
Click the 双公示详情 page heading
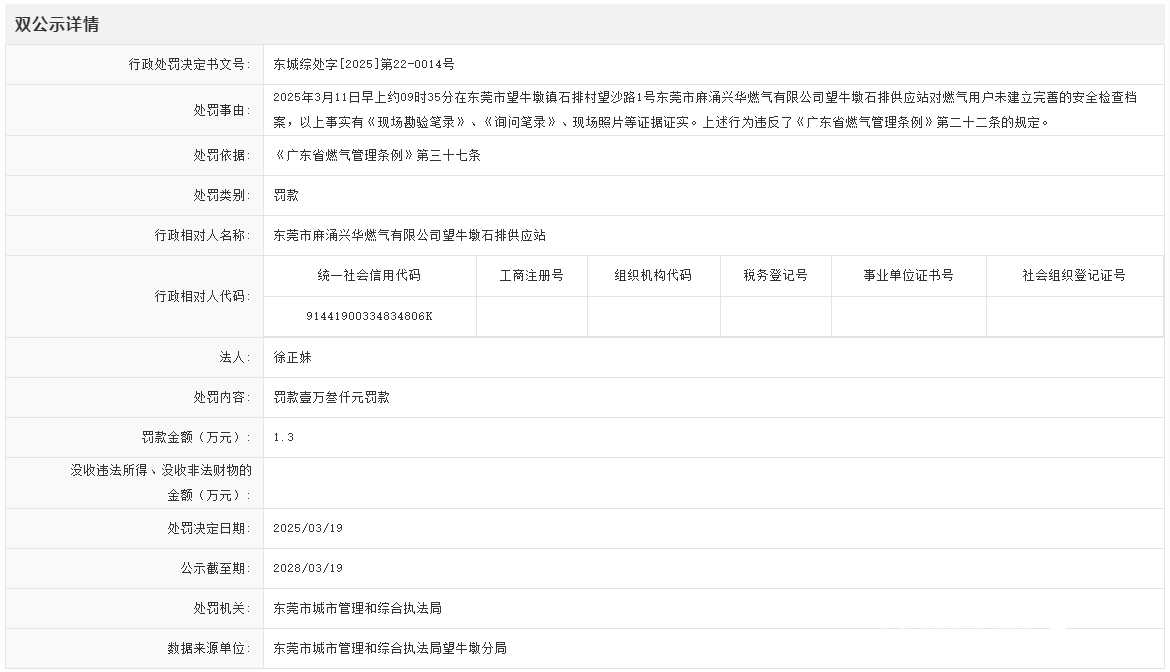(x=57, y=25)
